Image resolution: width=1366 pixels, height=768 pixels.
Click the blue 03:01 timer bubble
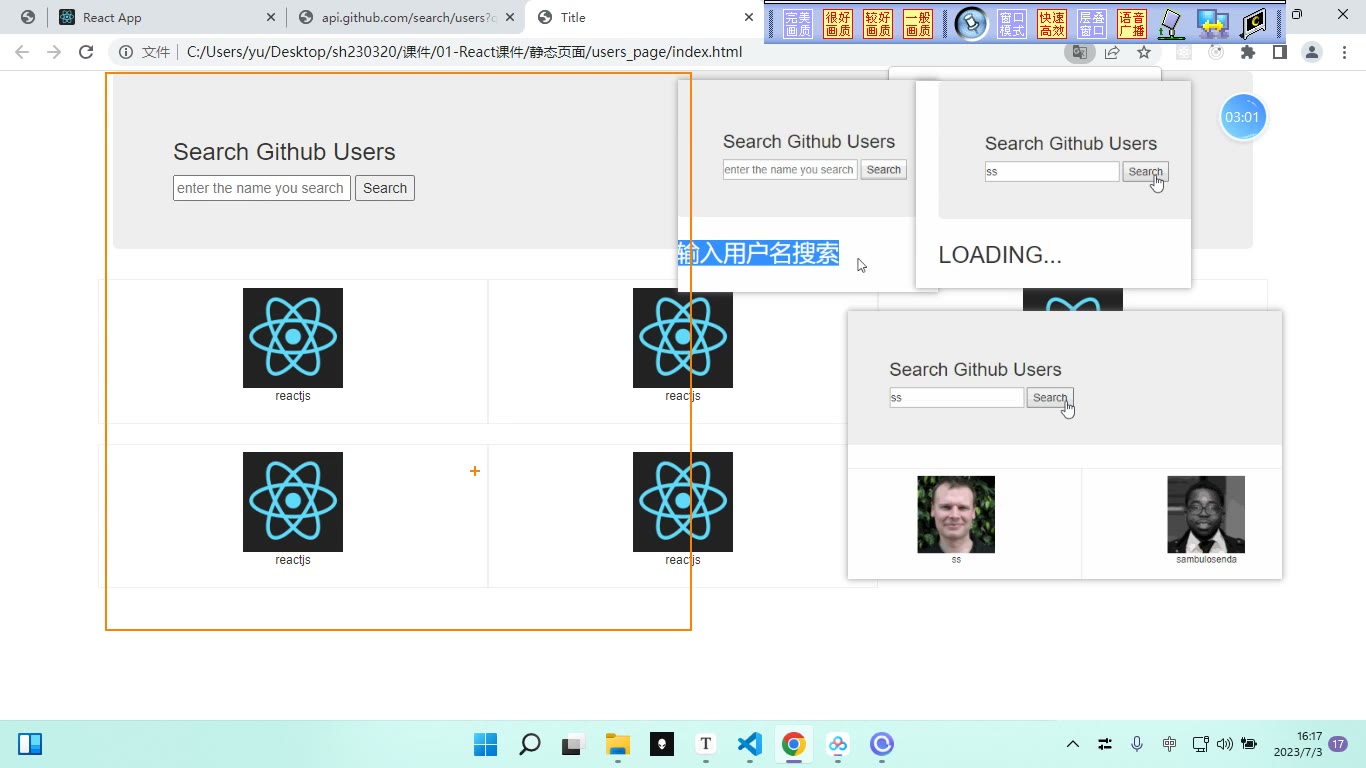1242,117
